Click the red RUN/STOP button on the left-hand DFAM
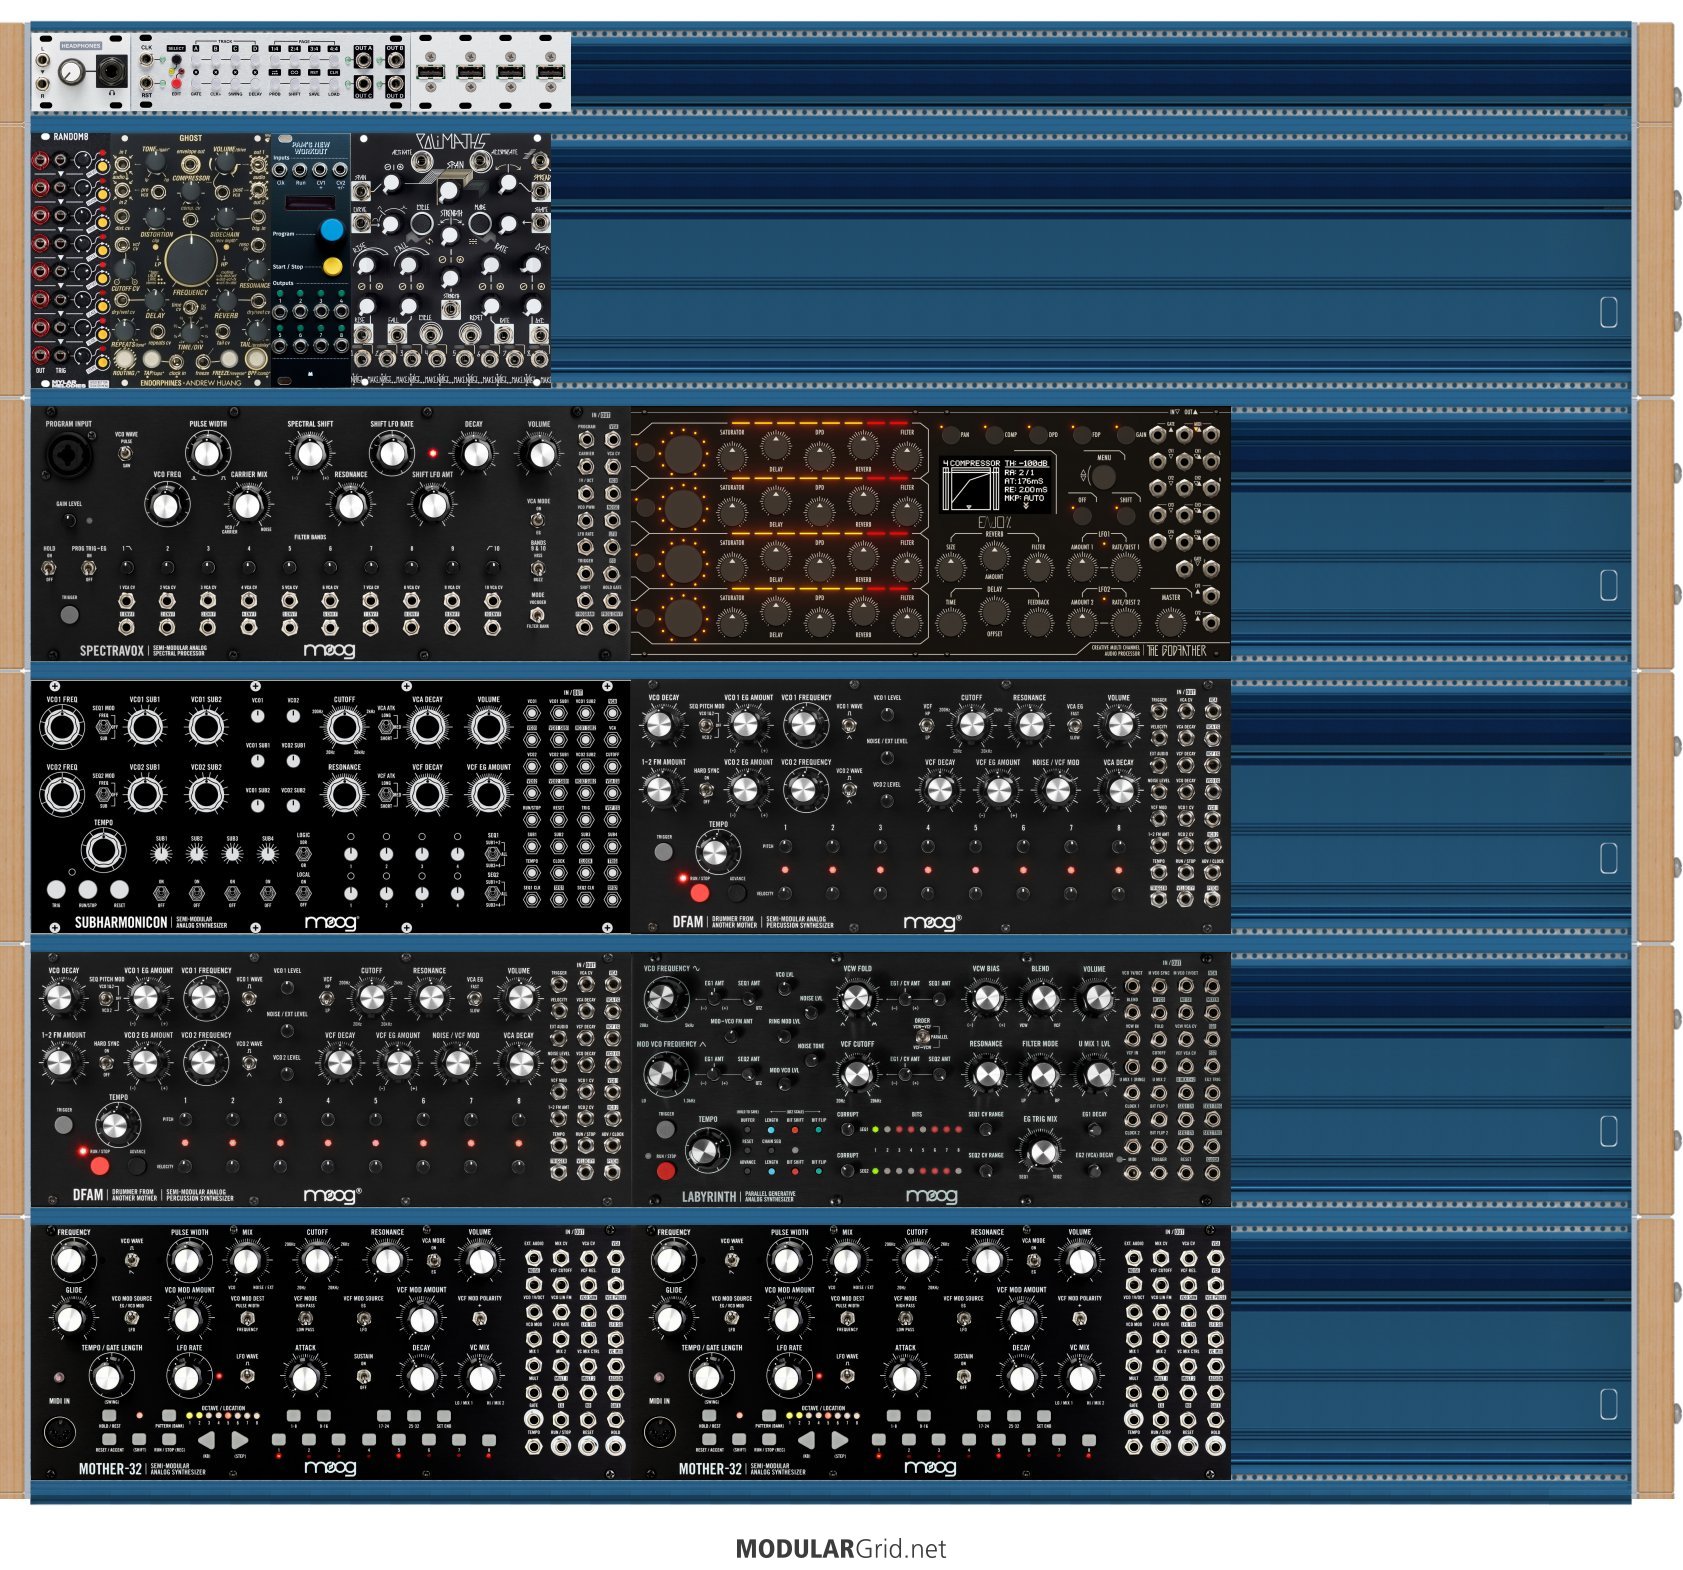 pos(99,1165)
